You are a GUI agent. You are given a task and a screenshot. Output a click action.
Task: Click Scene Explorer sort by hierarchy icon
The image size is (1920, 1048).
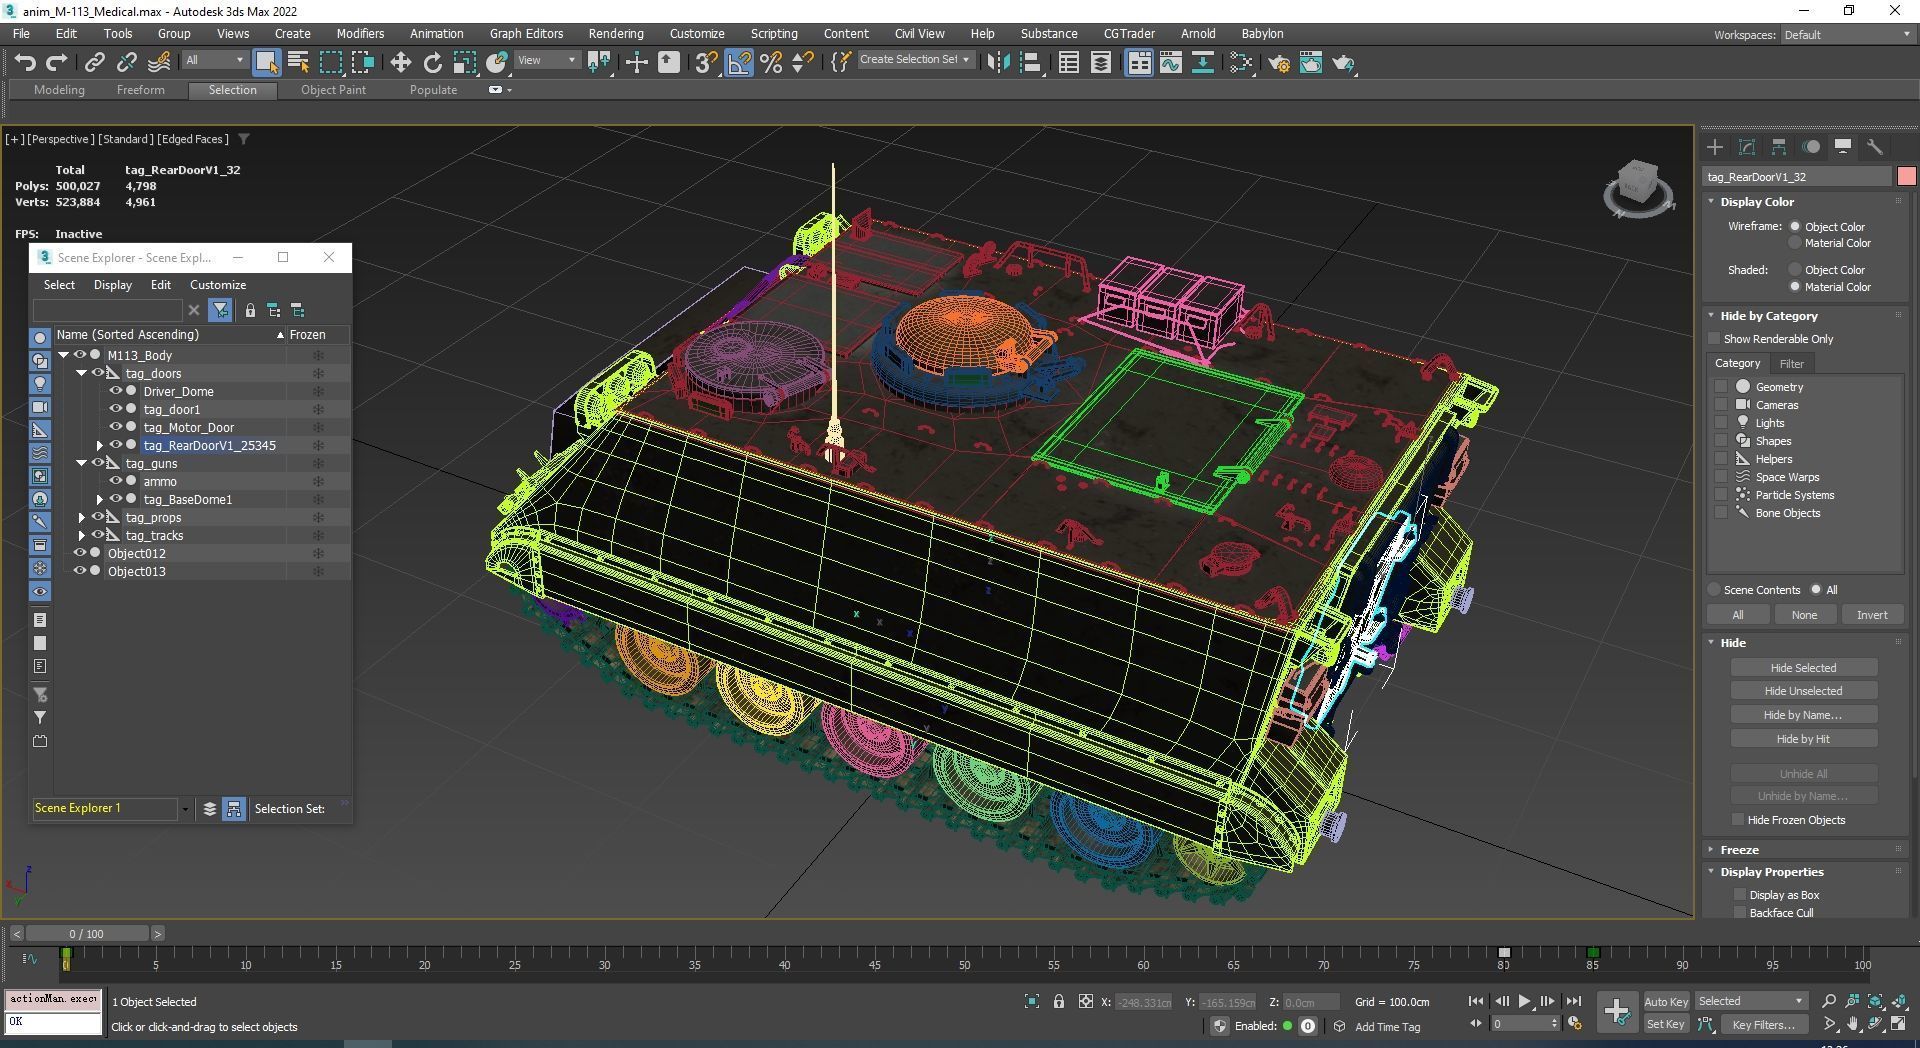coord(274,311)
